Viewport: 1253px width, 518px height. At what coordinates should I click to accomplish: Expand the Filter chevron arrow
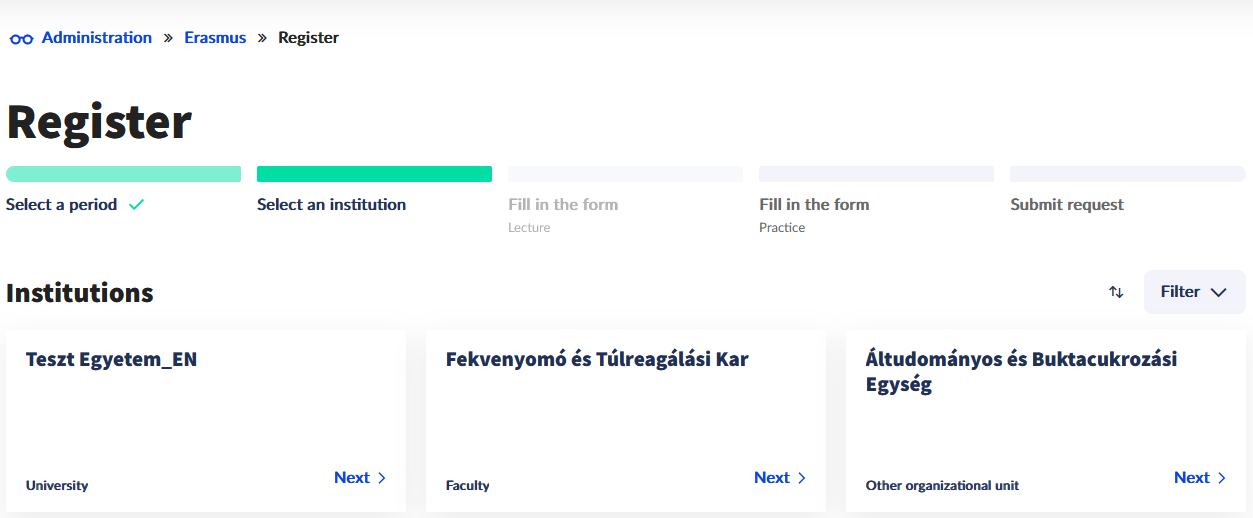1218,292
